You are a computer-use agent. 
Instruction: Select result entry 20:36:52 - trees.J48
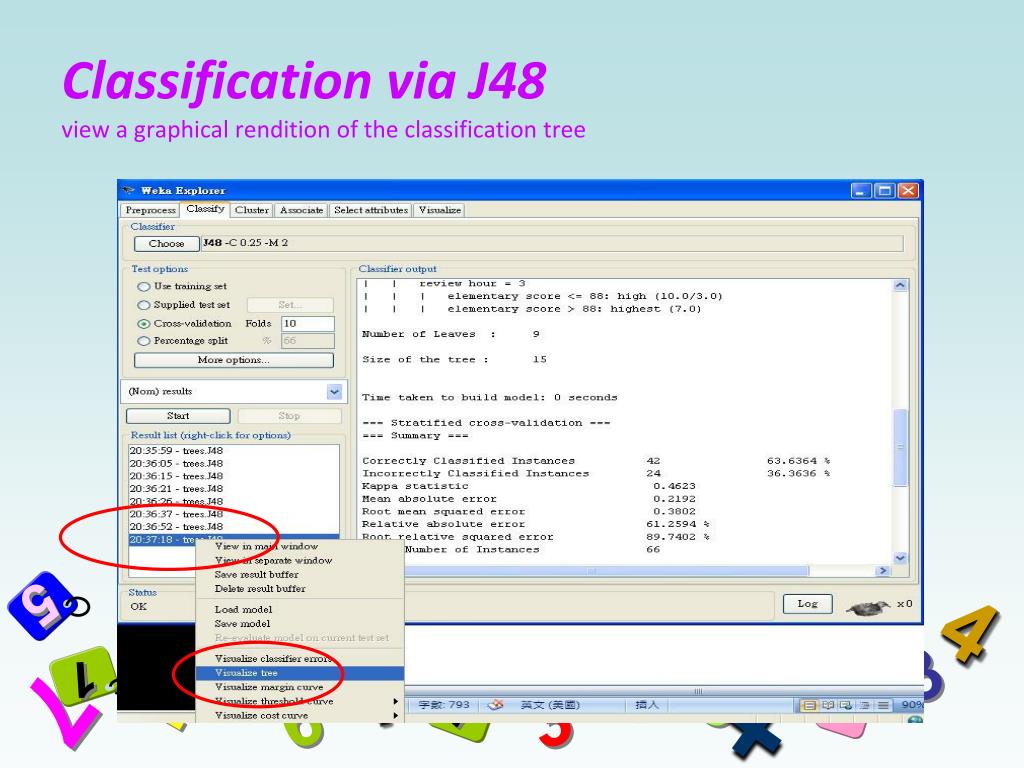tap(234, 527)
